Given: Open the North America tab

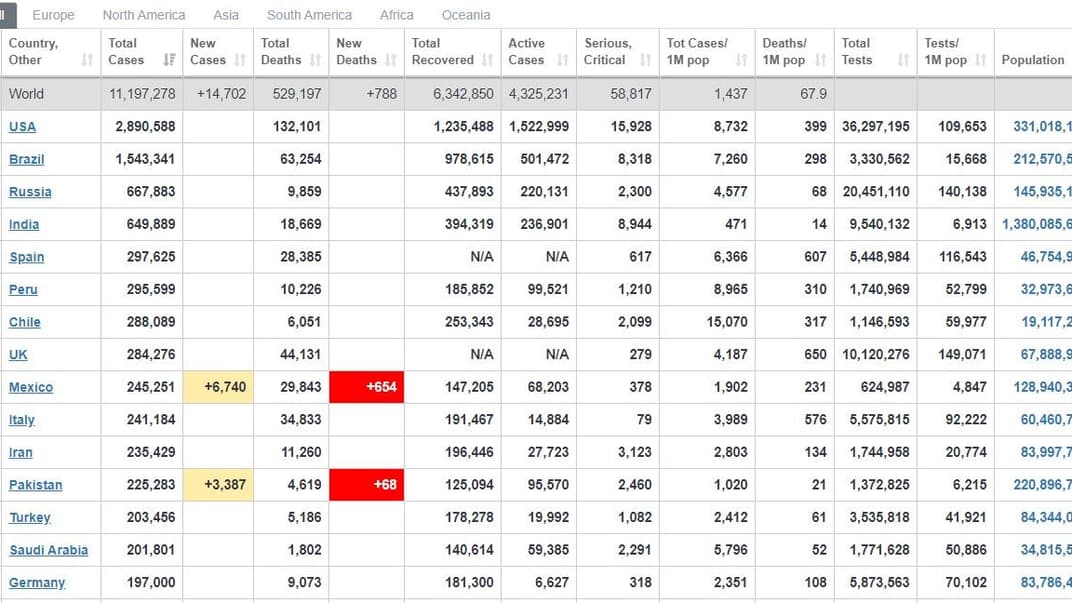Looking at the screenshot, I should click(144, 15).
